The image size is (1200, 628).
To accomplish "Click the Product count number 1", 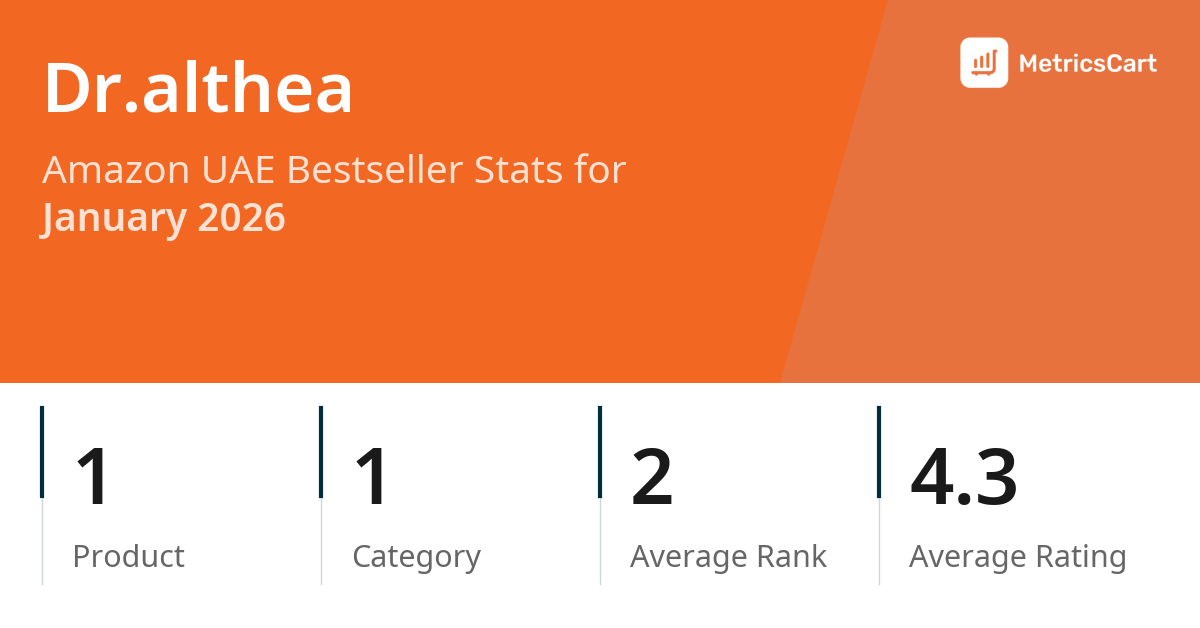I will pos(93,477).
